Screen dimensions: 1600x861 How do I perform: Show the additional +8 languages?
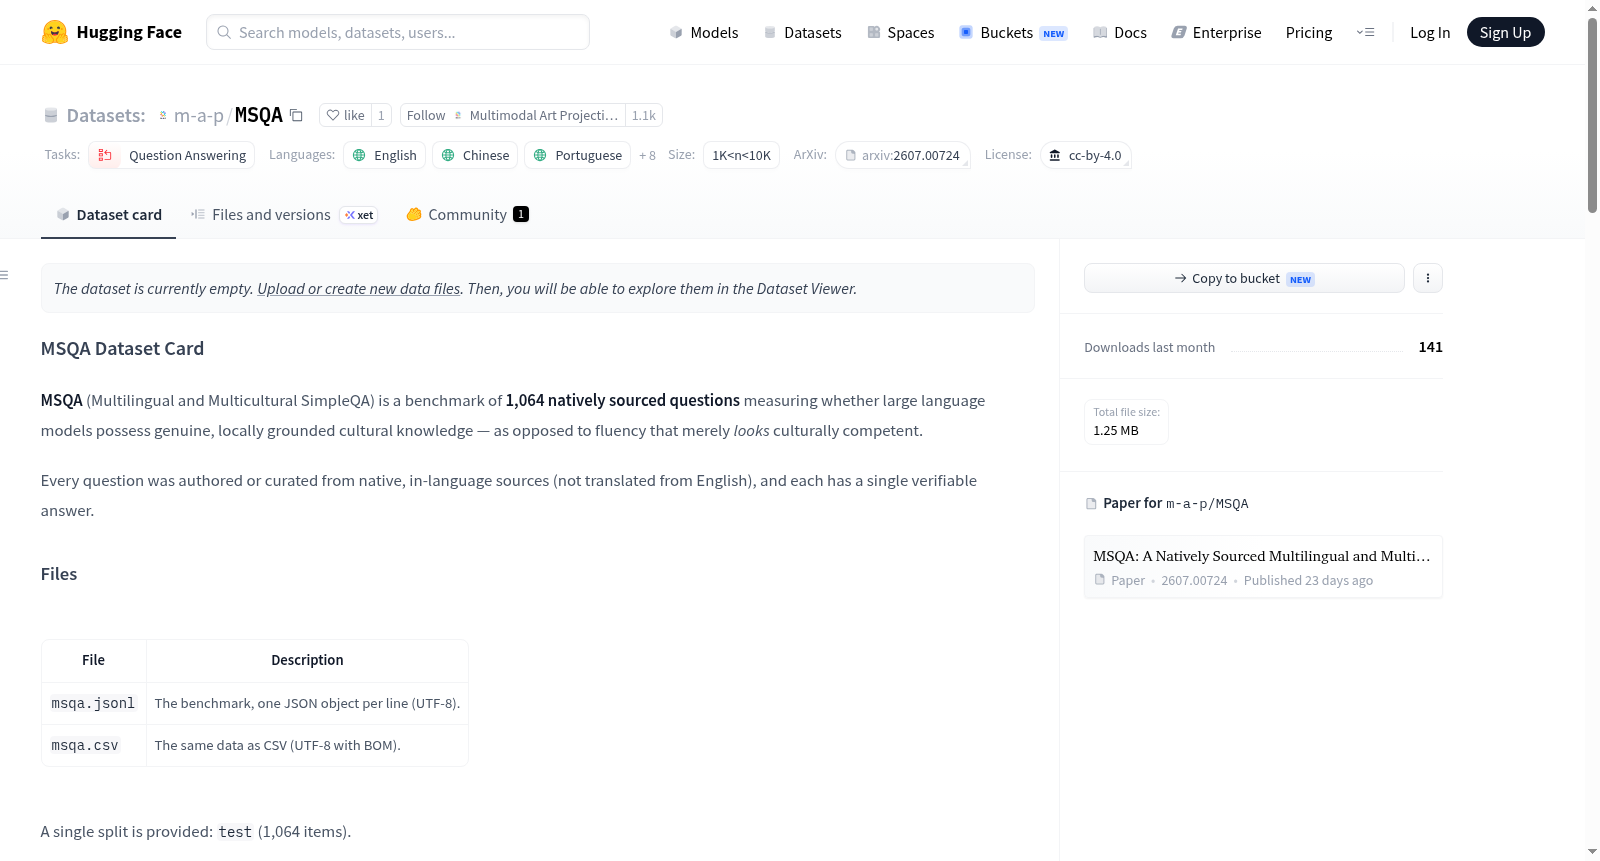[647, 155]
